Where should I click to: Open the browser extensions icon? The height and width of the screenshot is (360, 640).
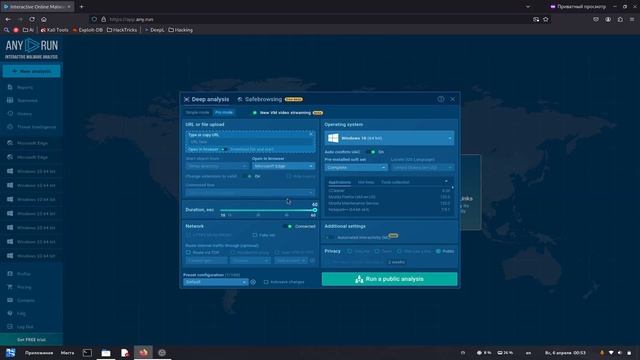pos(620,19)
